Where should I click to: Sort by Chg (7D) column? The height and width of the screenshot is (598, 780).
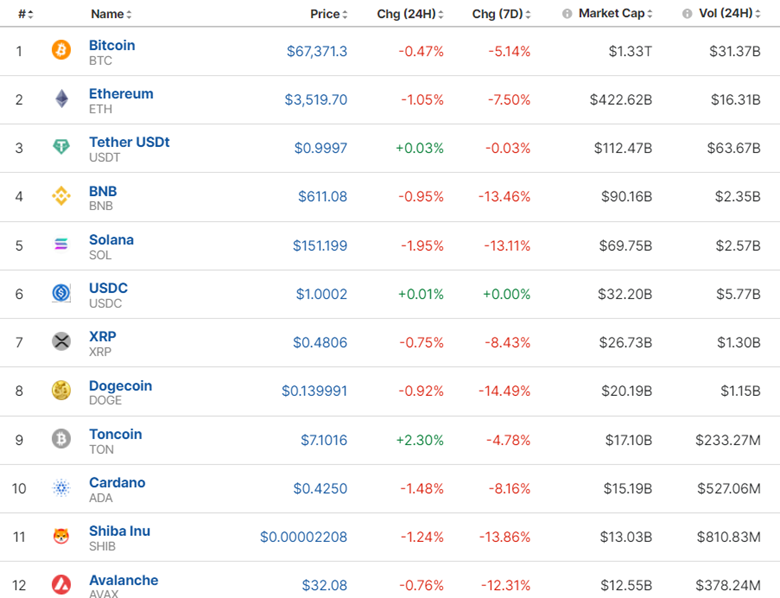[501, 14]
